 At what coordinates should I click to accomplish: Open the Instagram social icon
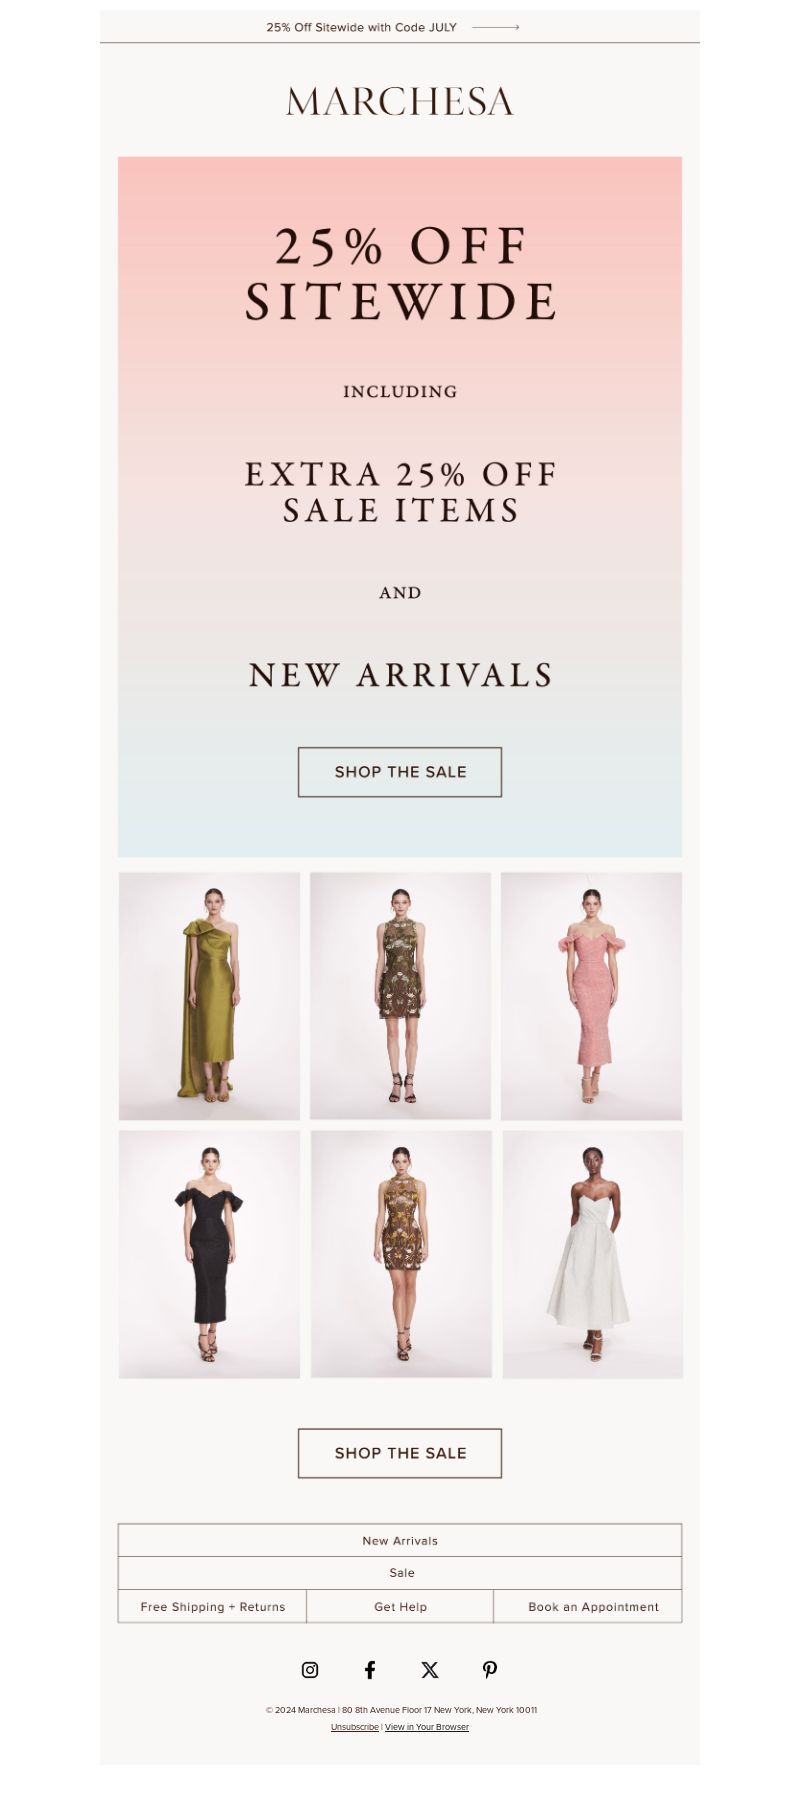[x=310, y=1669]
